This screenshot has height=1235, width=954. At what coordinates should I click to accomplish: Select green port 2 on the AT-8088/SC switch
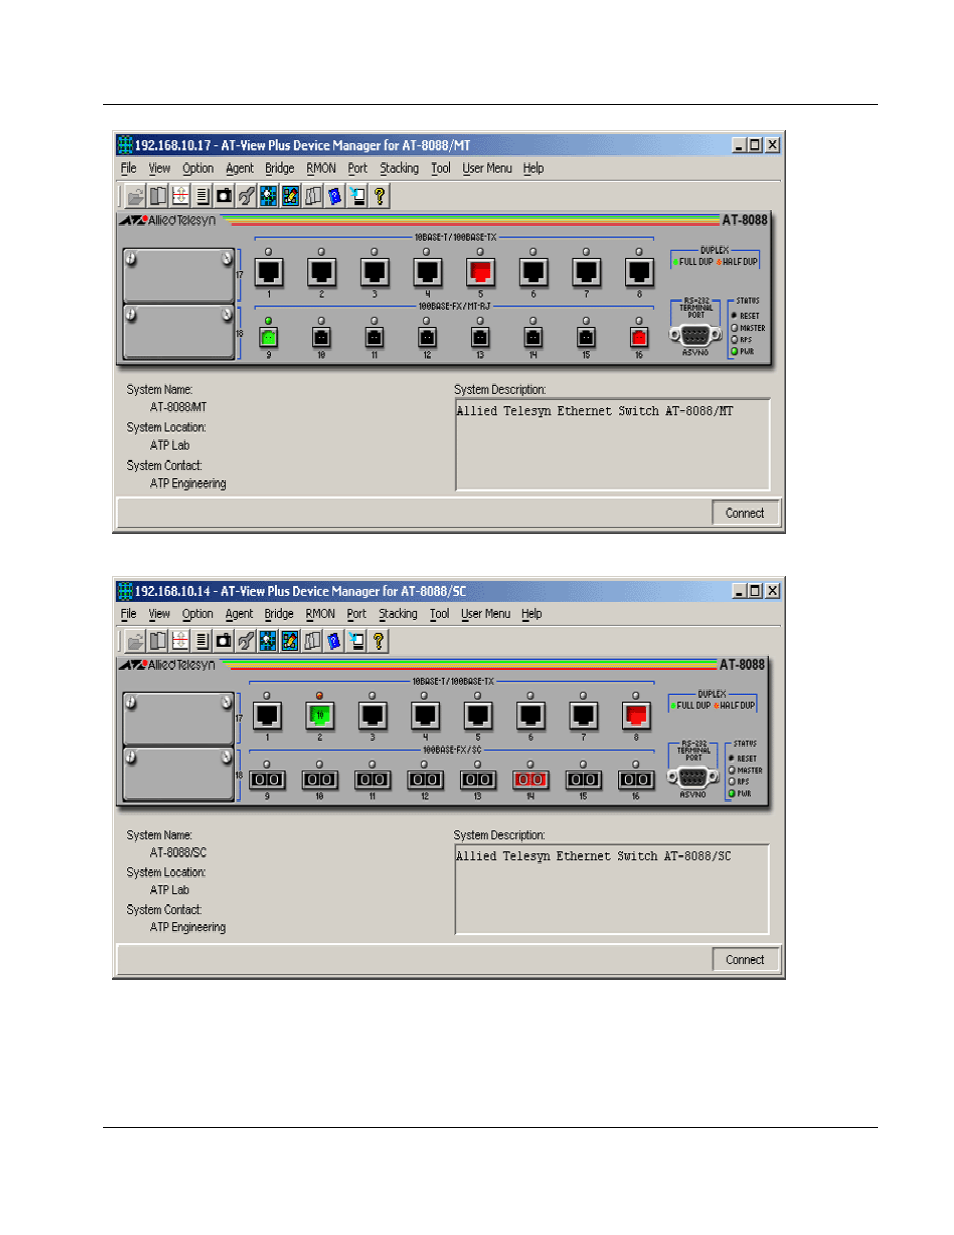pyautogui.click(x=320, y=716)
